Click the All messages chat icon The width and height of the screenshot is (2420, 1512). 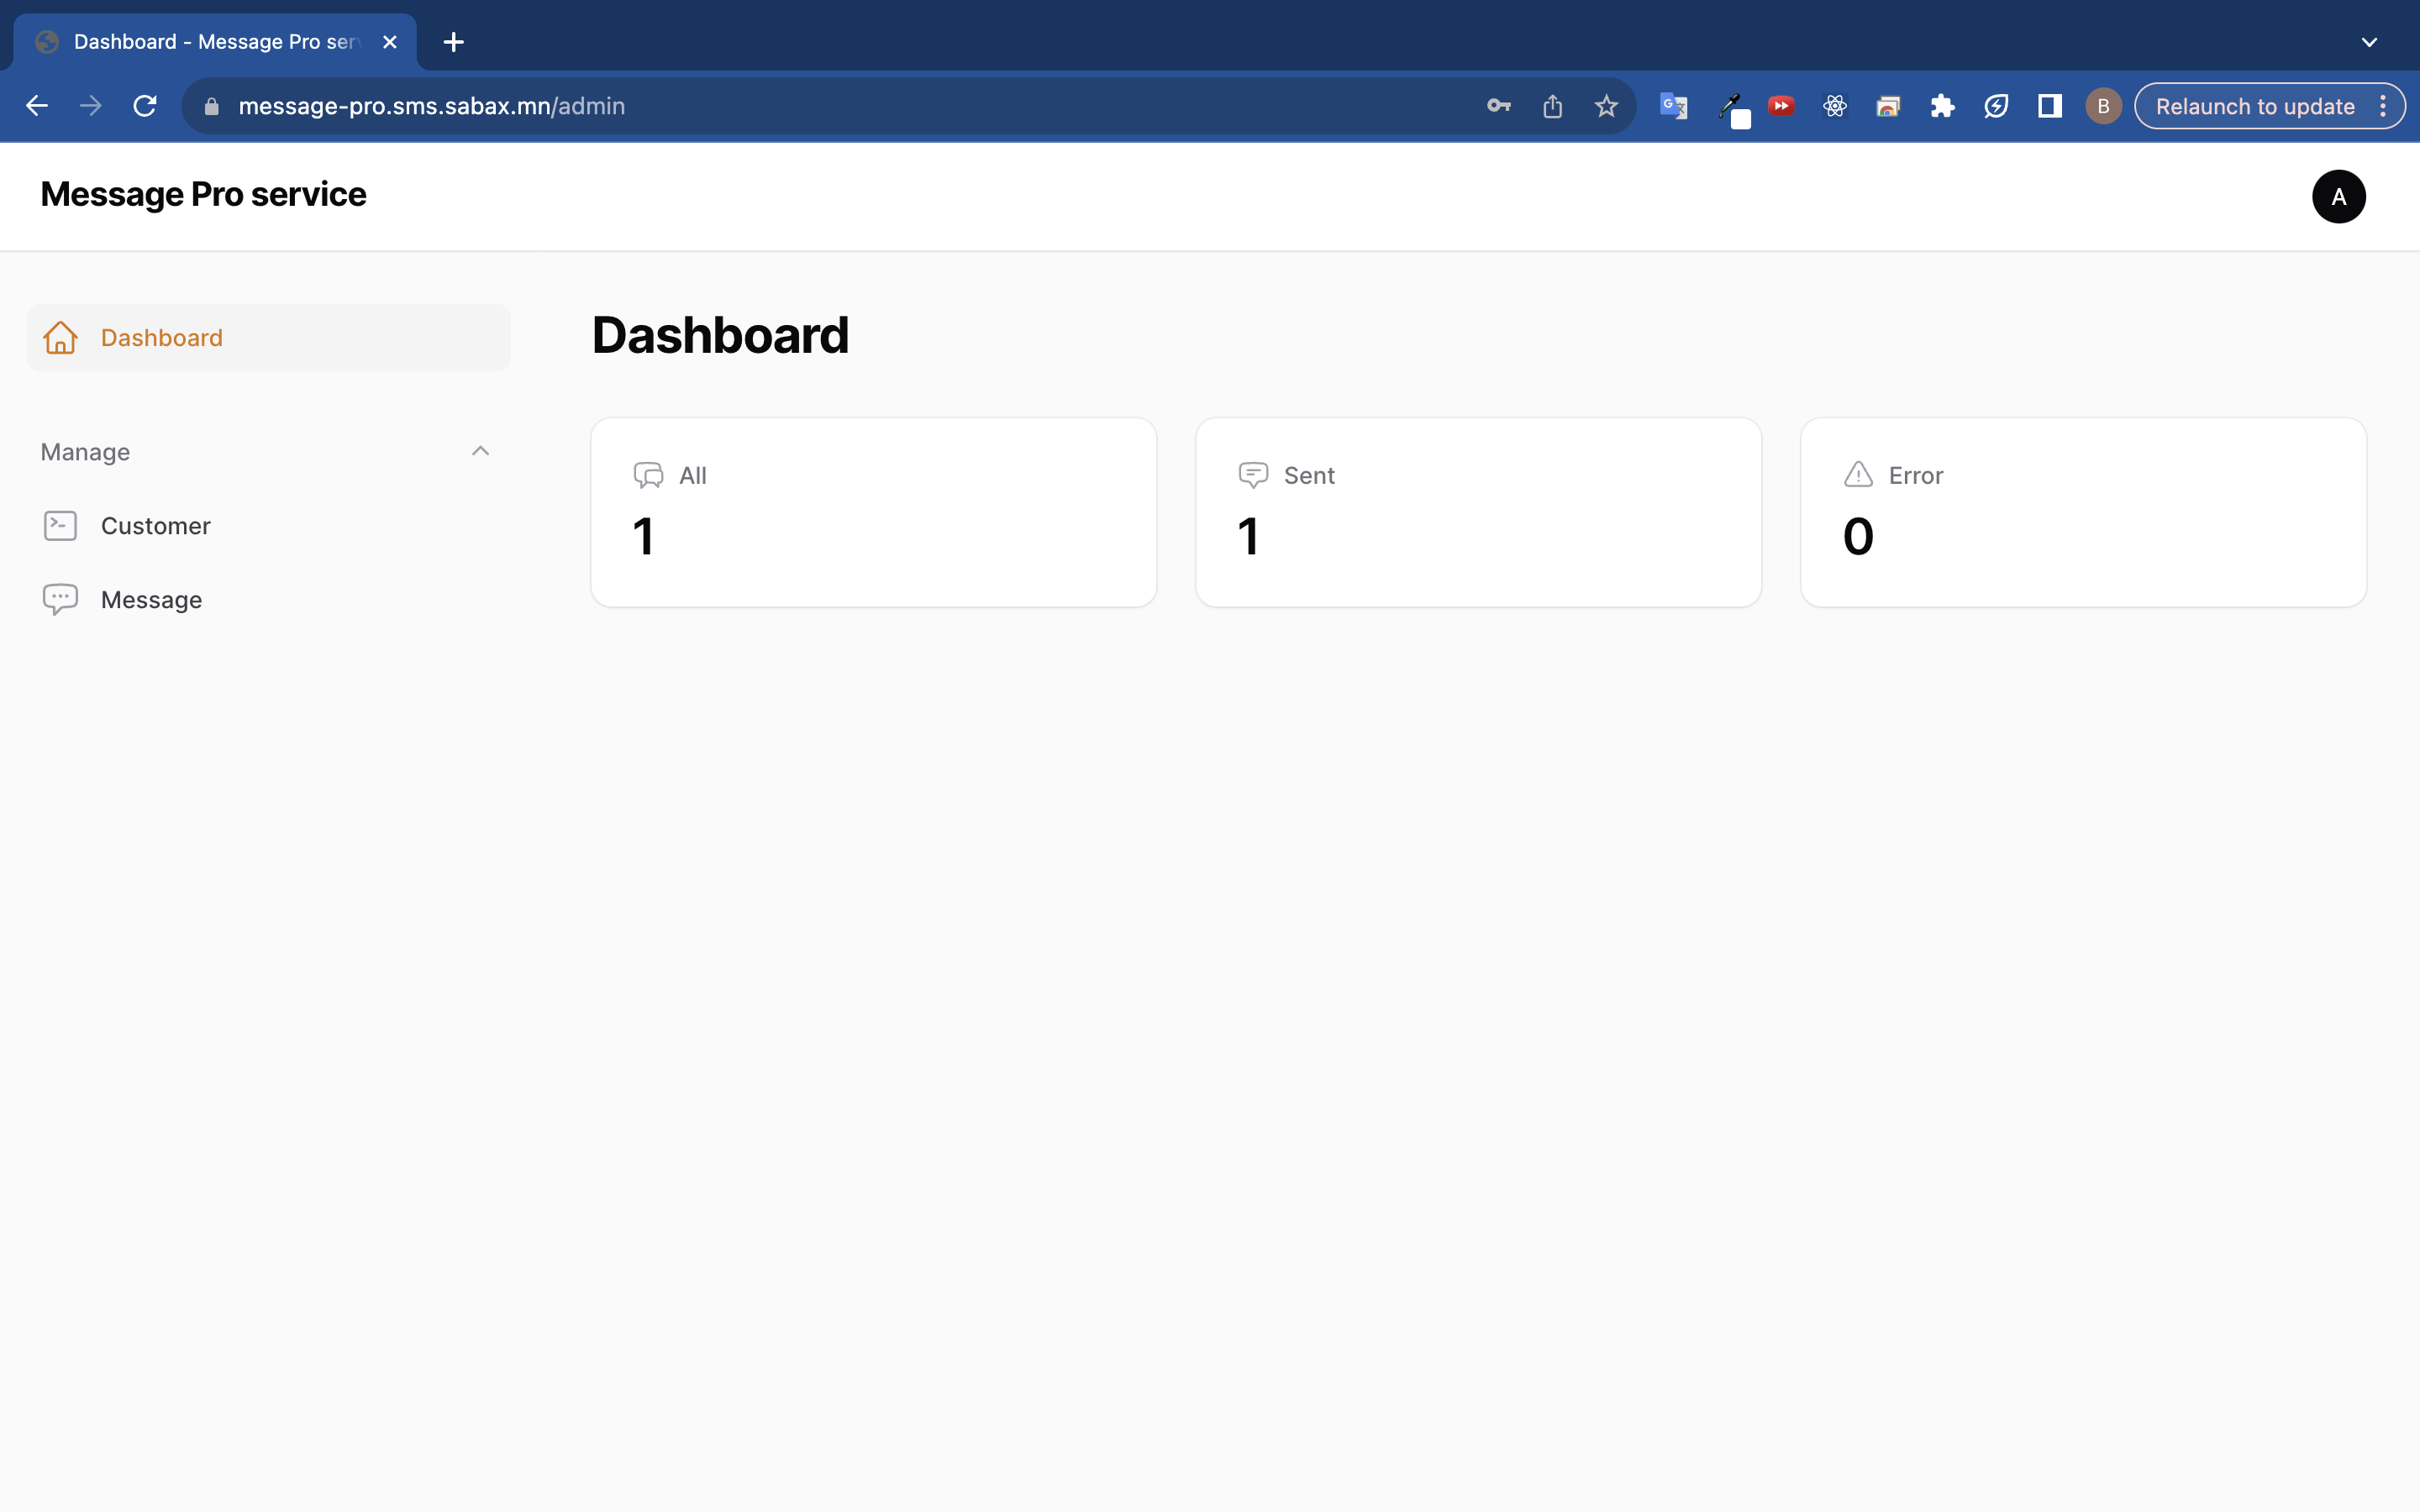[648, 475]
